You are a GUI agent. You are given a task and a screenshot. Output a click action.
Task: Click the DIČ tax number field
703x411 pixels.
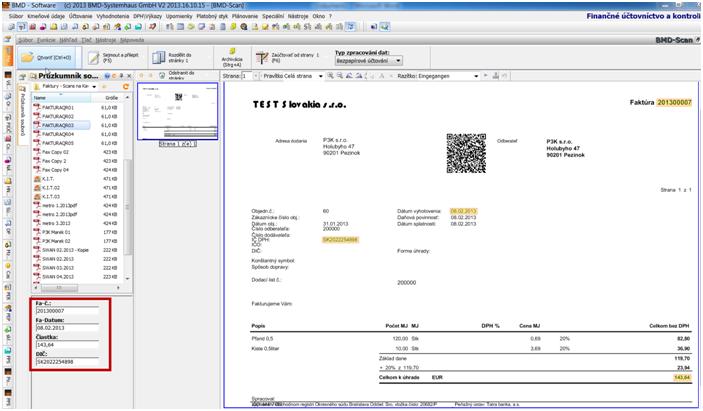pos(67,362)
